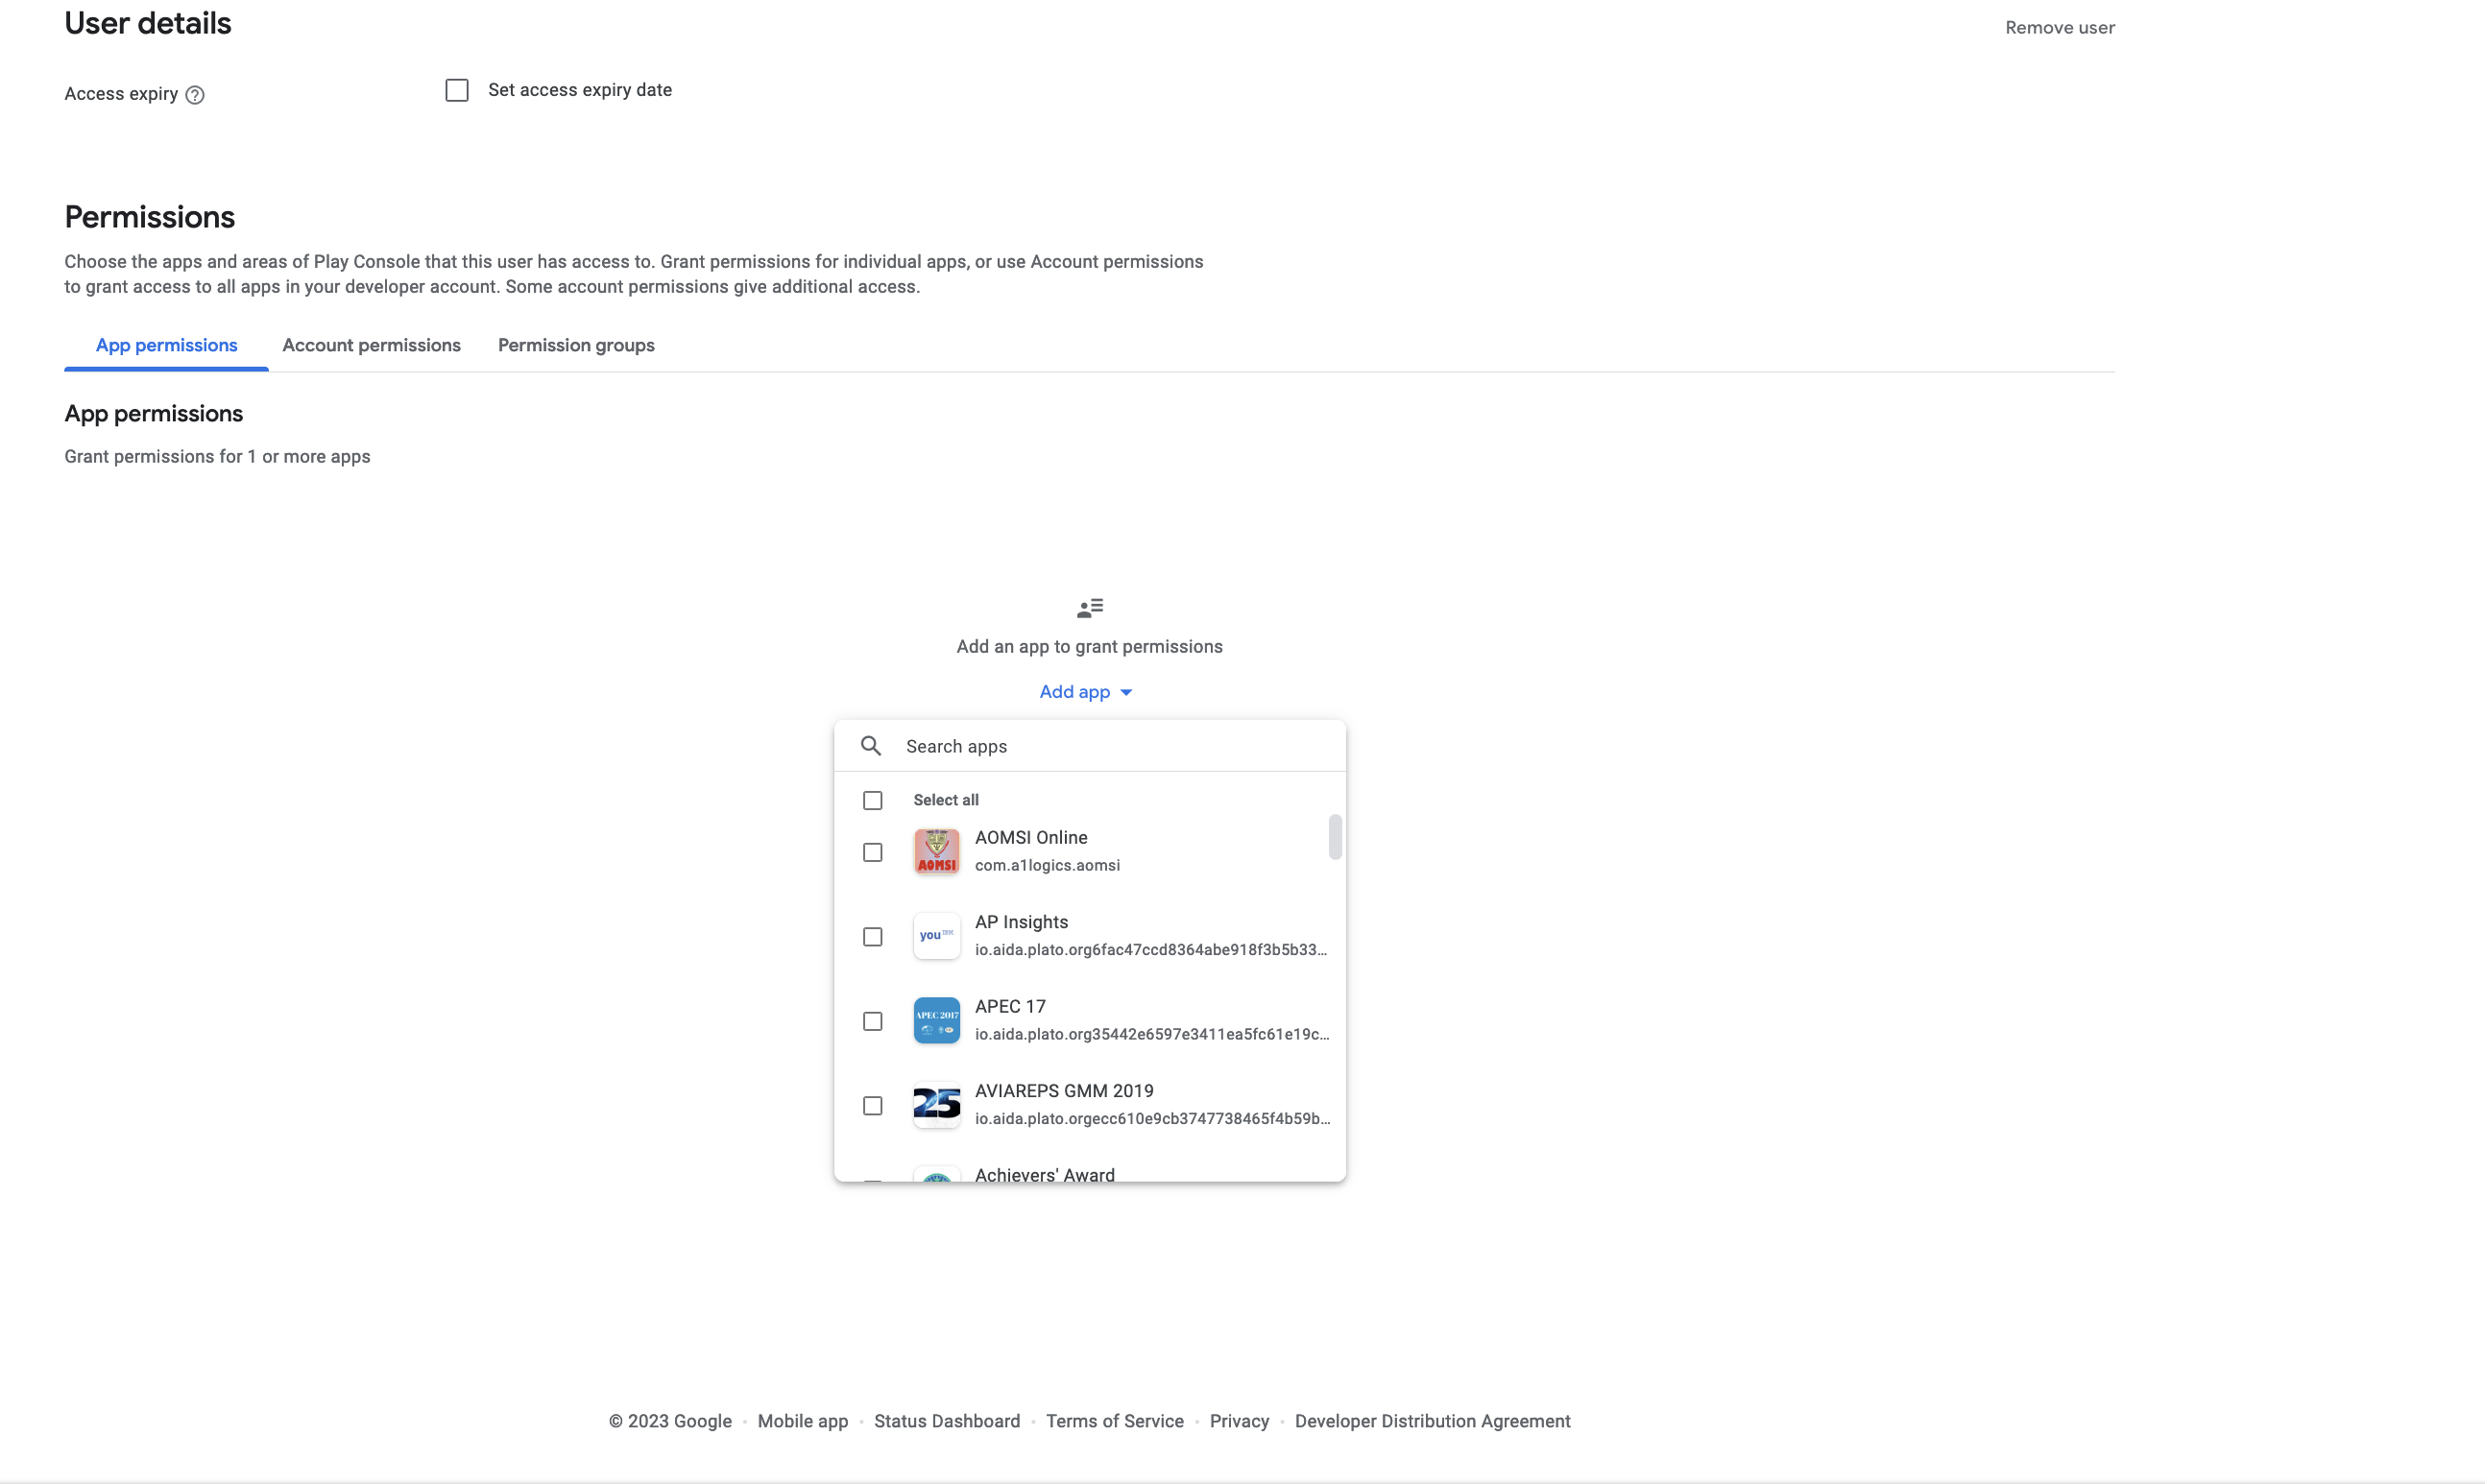Enable Set access expiry date checkbox
Image resolution: width=2485 pixels, height=1484 pixels.
[x=457, y=91]
